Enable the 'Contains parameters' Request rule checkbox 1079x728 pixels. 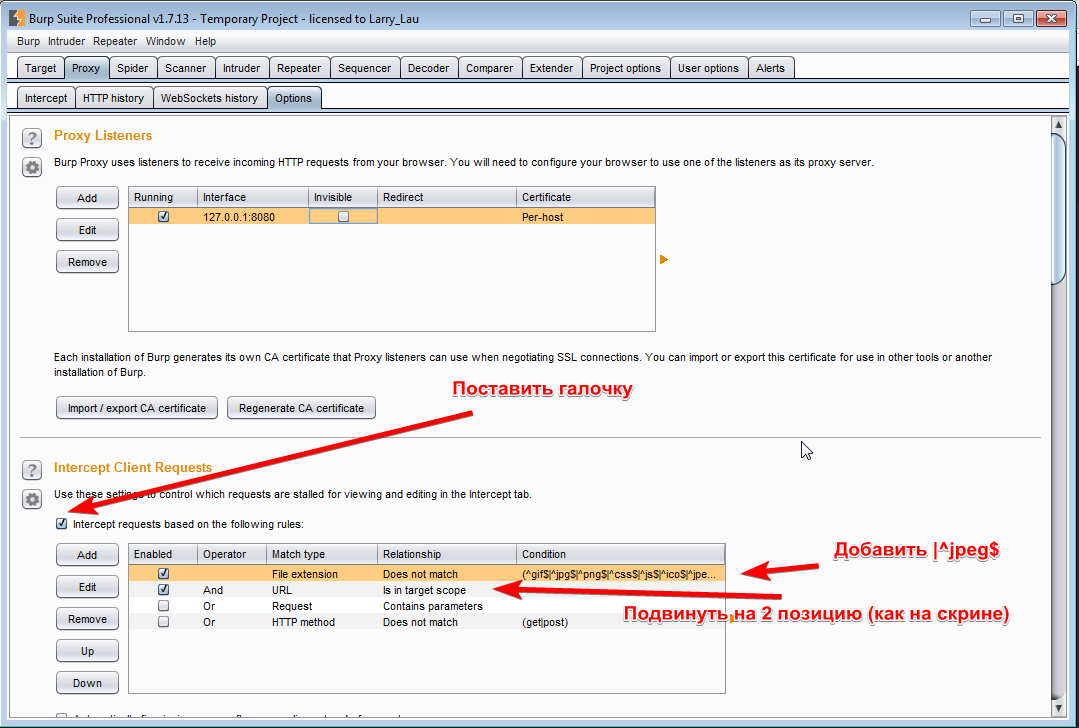pos(164,606)
